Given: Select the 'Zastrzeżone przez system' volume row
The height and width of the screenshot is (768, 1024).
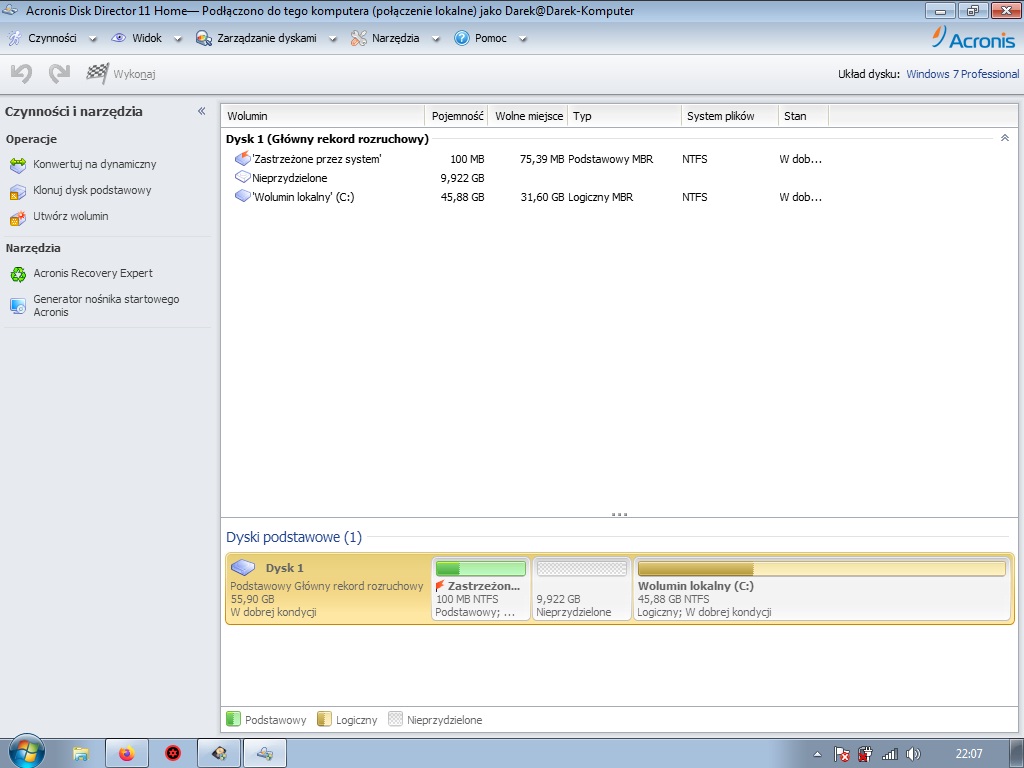Looking at the screenshot, I should (619, 159).
